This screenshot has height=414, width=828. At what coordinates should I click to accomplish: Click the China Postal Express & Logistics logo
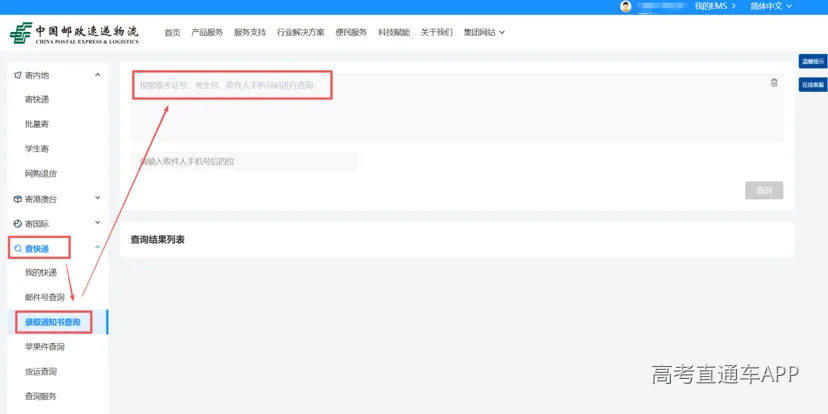tap(74, 33)
